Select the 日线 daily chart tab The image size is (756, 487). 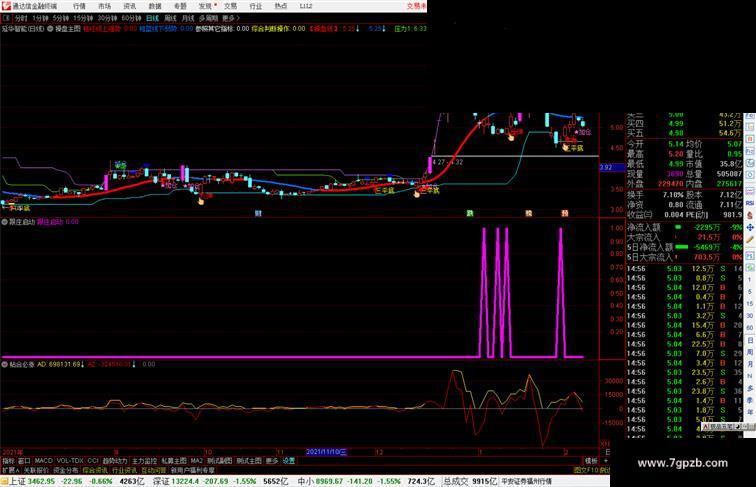click(152, 18)
